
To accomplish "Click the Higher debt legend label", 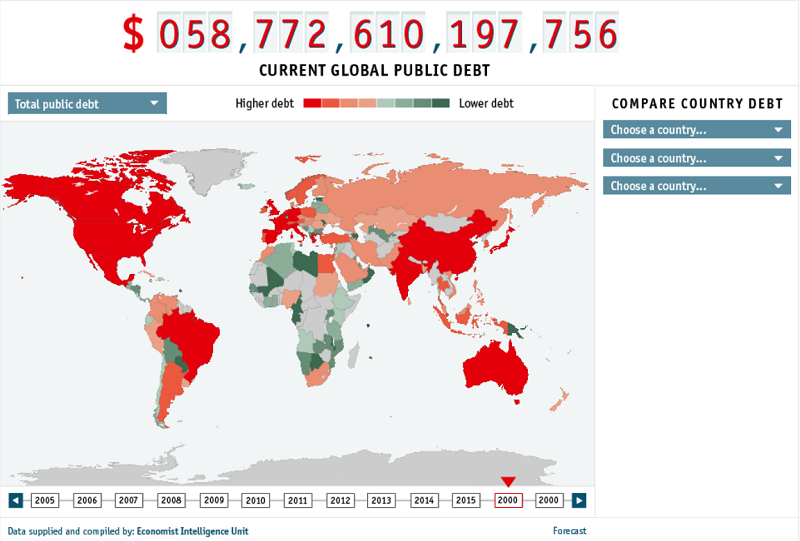I will click(x=264, y=103).
